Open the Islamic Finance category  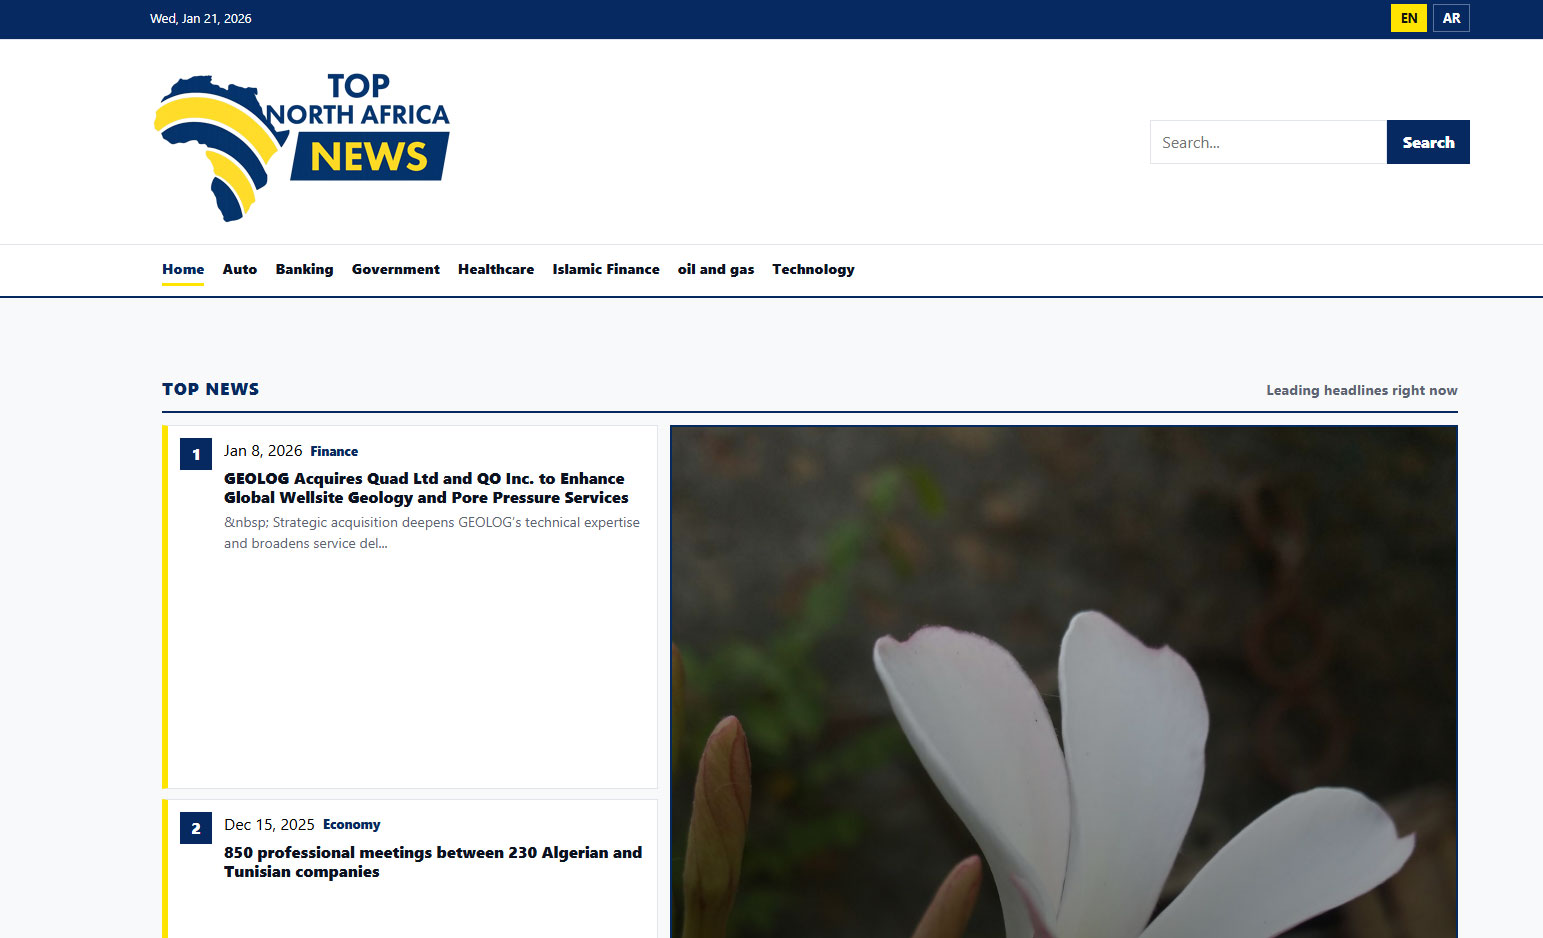coord(606,269)
